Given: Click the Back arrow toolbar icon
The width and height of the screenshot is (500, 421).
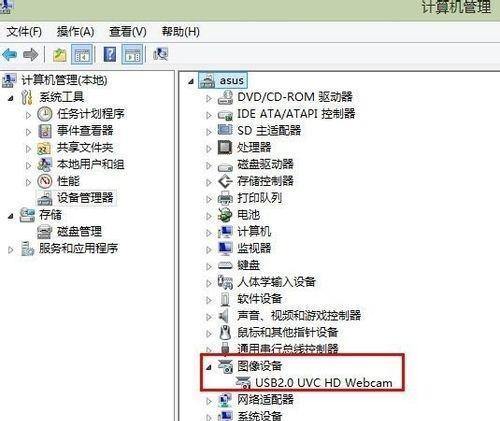Looking at the screenshot, I should (x=10, y=54).
